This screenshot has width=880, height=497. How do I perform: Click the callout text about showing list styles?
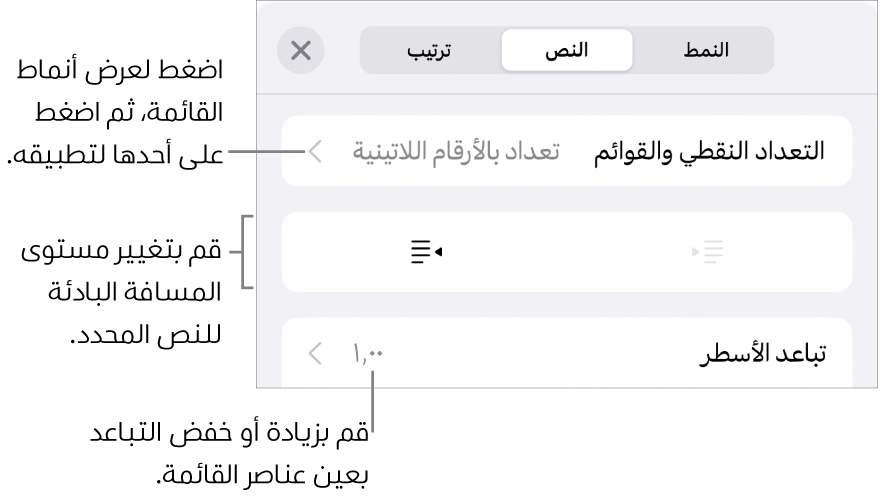115,114
